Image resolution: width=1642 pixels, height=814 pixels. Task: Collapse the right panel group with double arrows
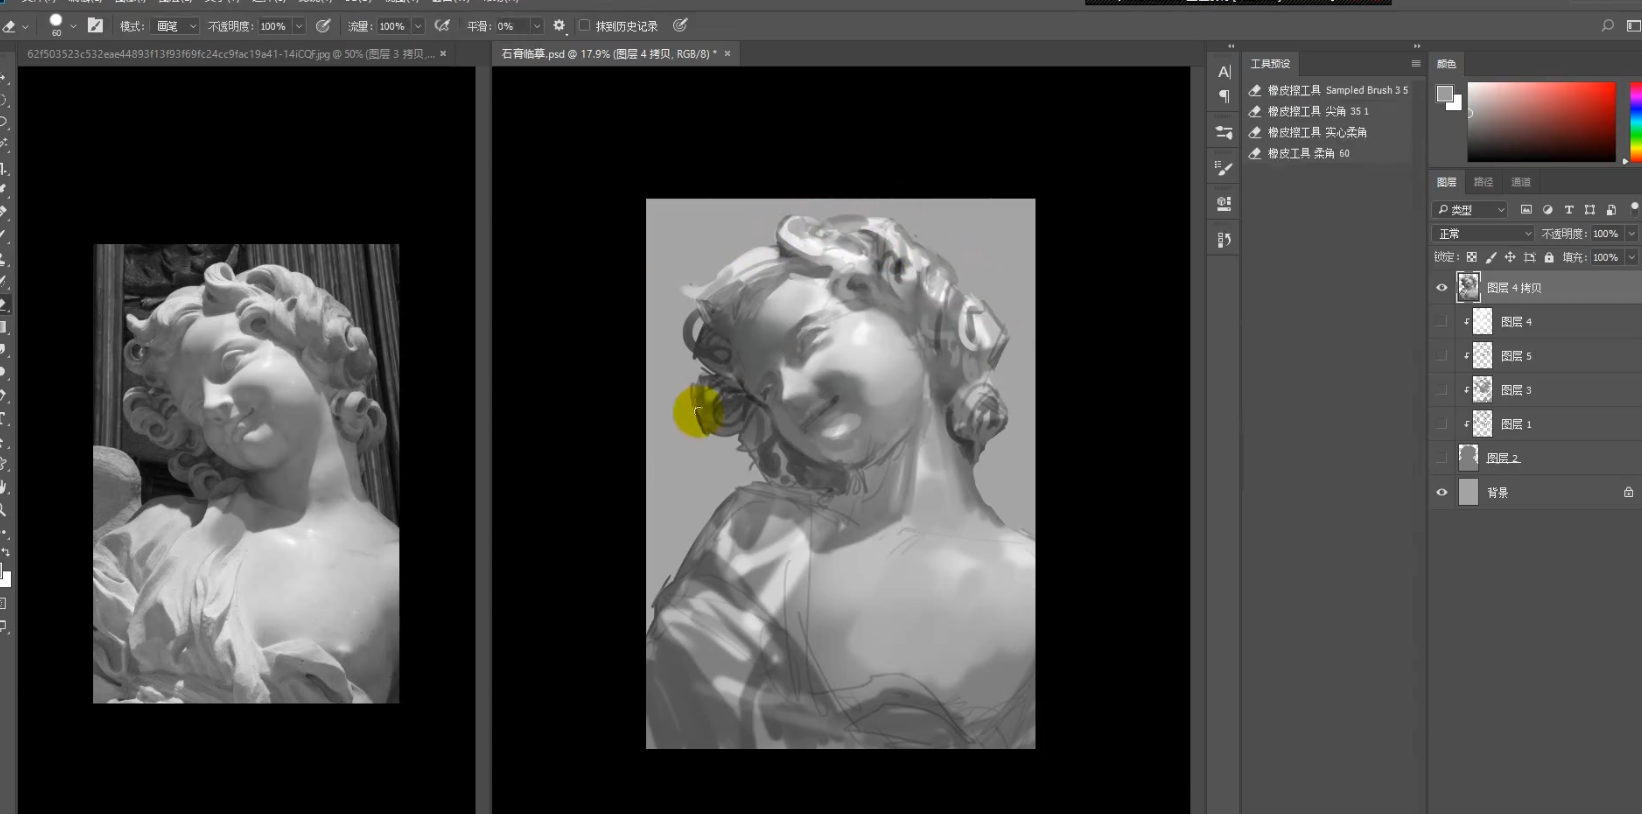[1417, 46]
